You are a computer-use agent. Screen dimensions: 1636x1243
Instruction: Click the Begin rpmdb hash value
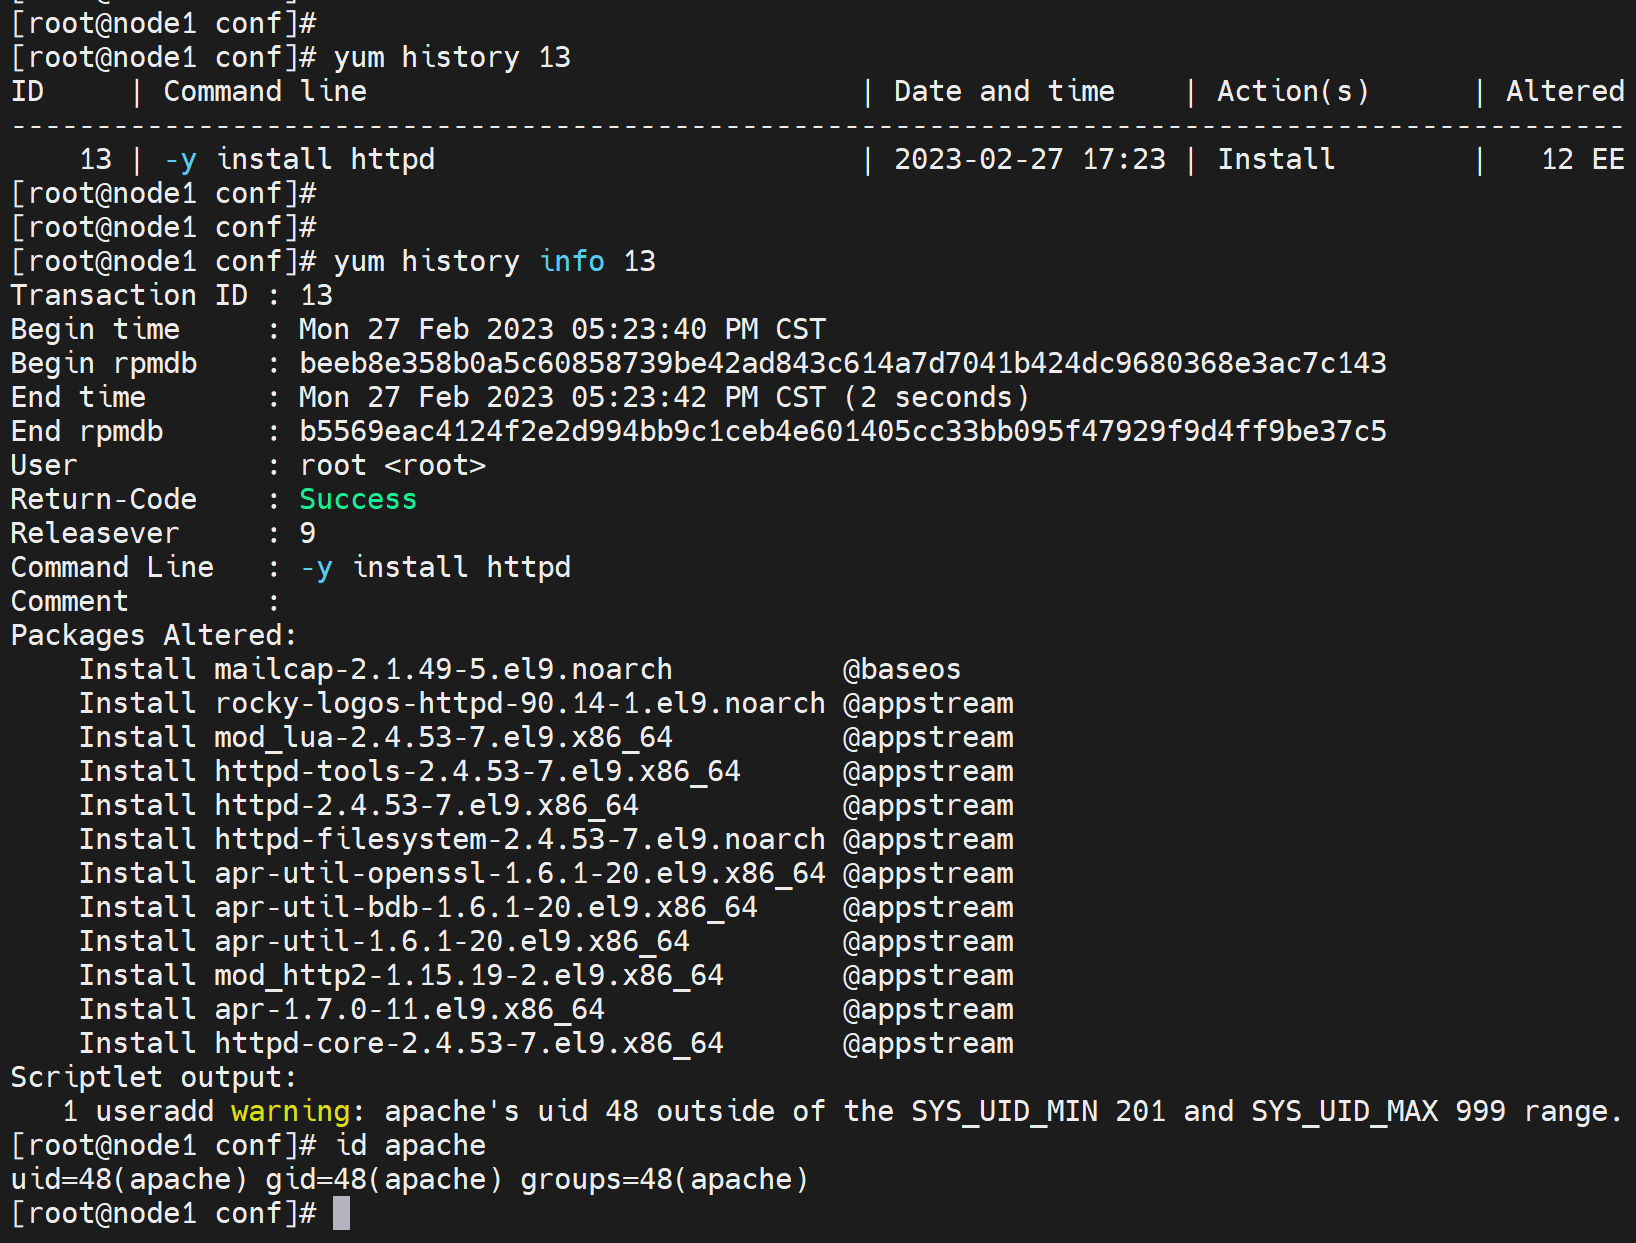[842, 363]
